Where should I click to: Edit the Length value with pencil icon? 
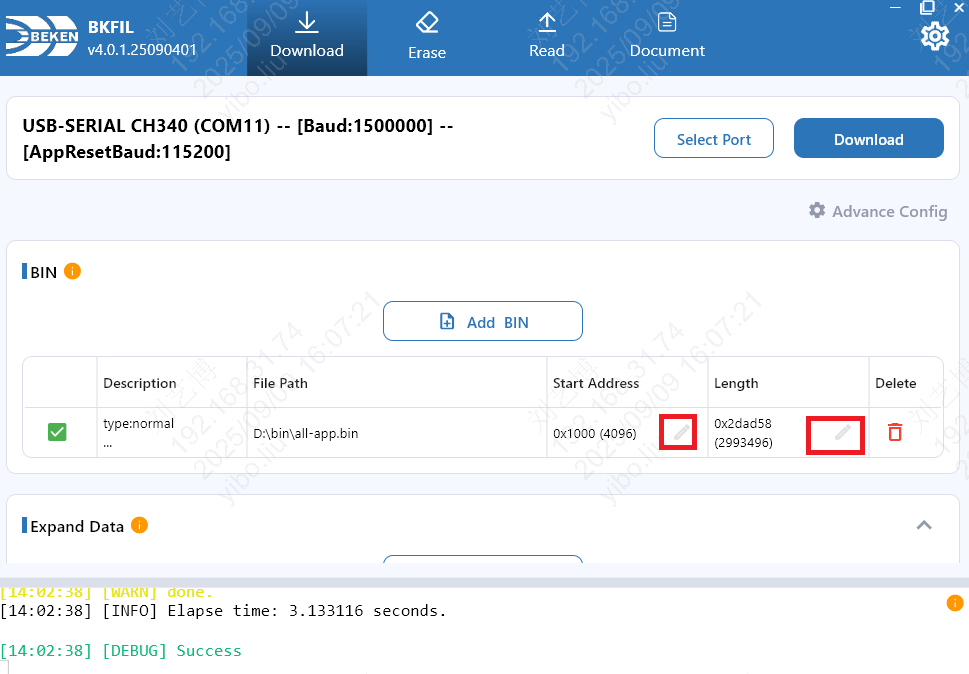pyautogui.click(x=843, y=432)
